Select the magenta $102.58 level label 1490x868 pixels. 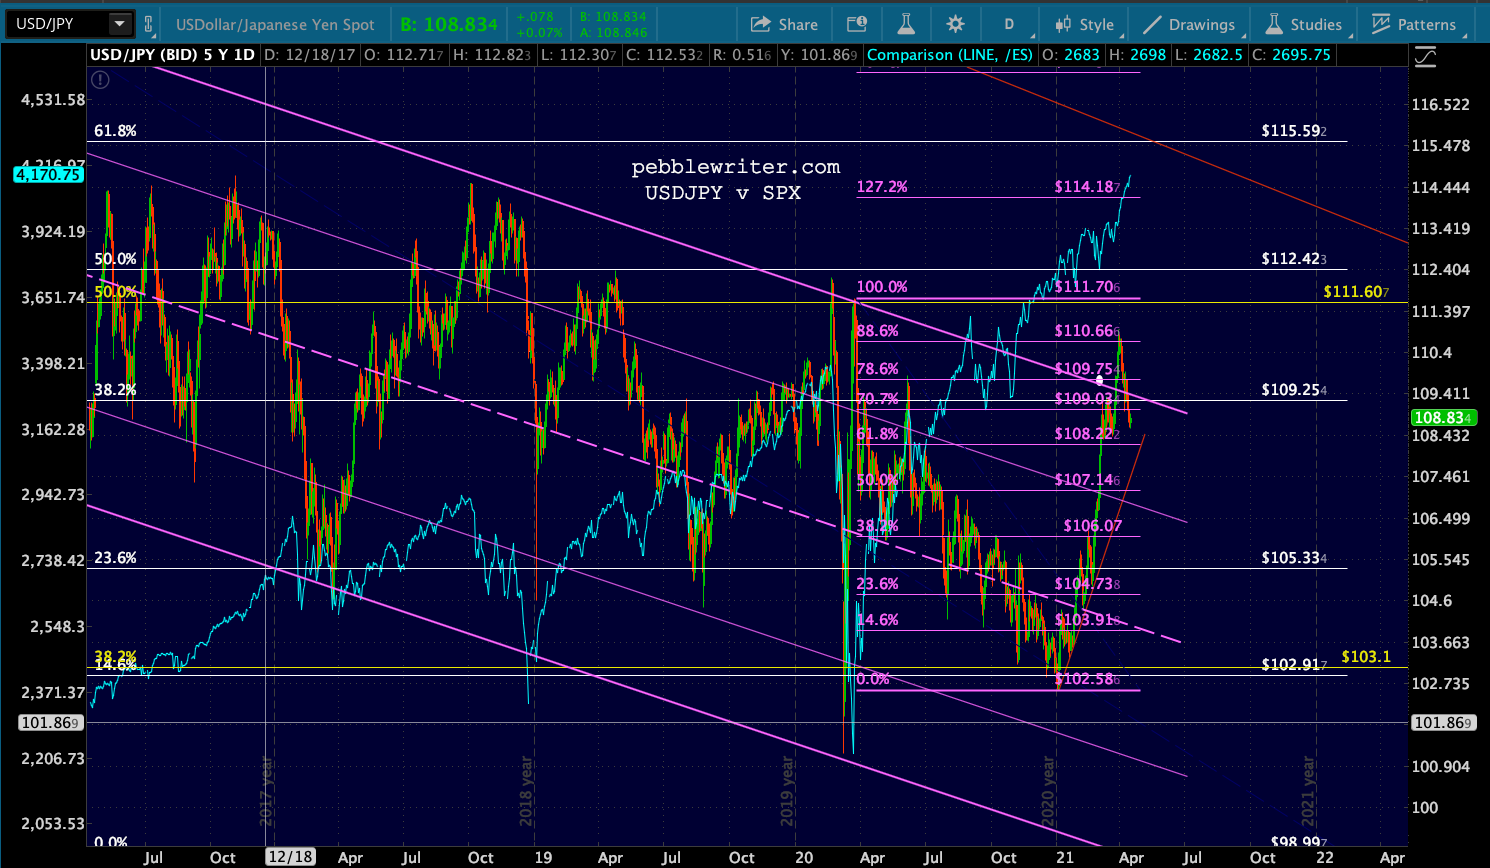(1087, 679)
